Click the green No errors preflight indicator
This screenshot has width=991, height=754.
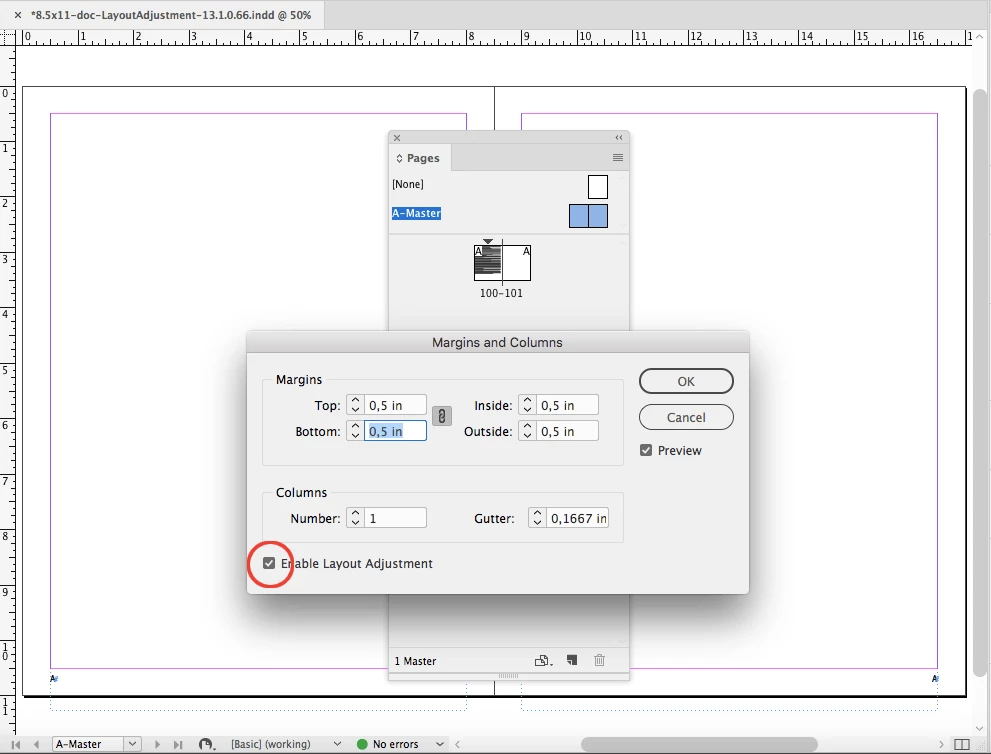coord(362,744)
